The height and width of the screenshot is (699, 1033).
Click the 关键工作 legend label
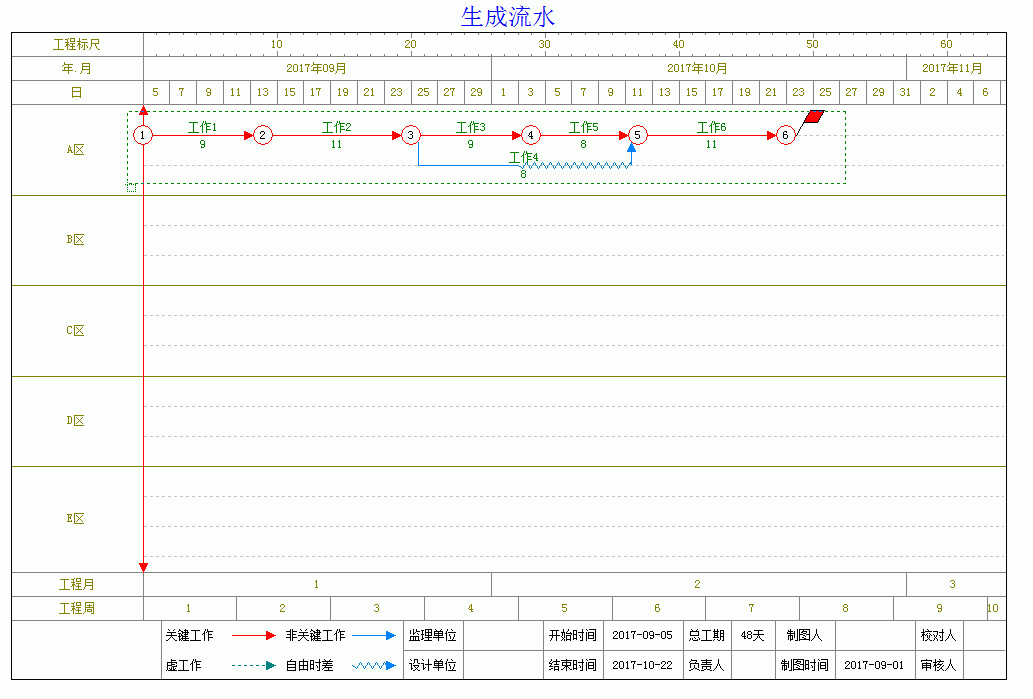(190, 636)
